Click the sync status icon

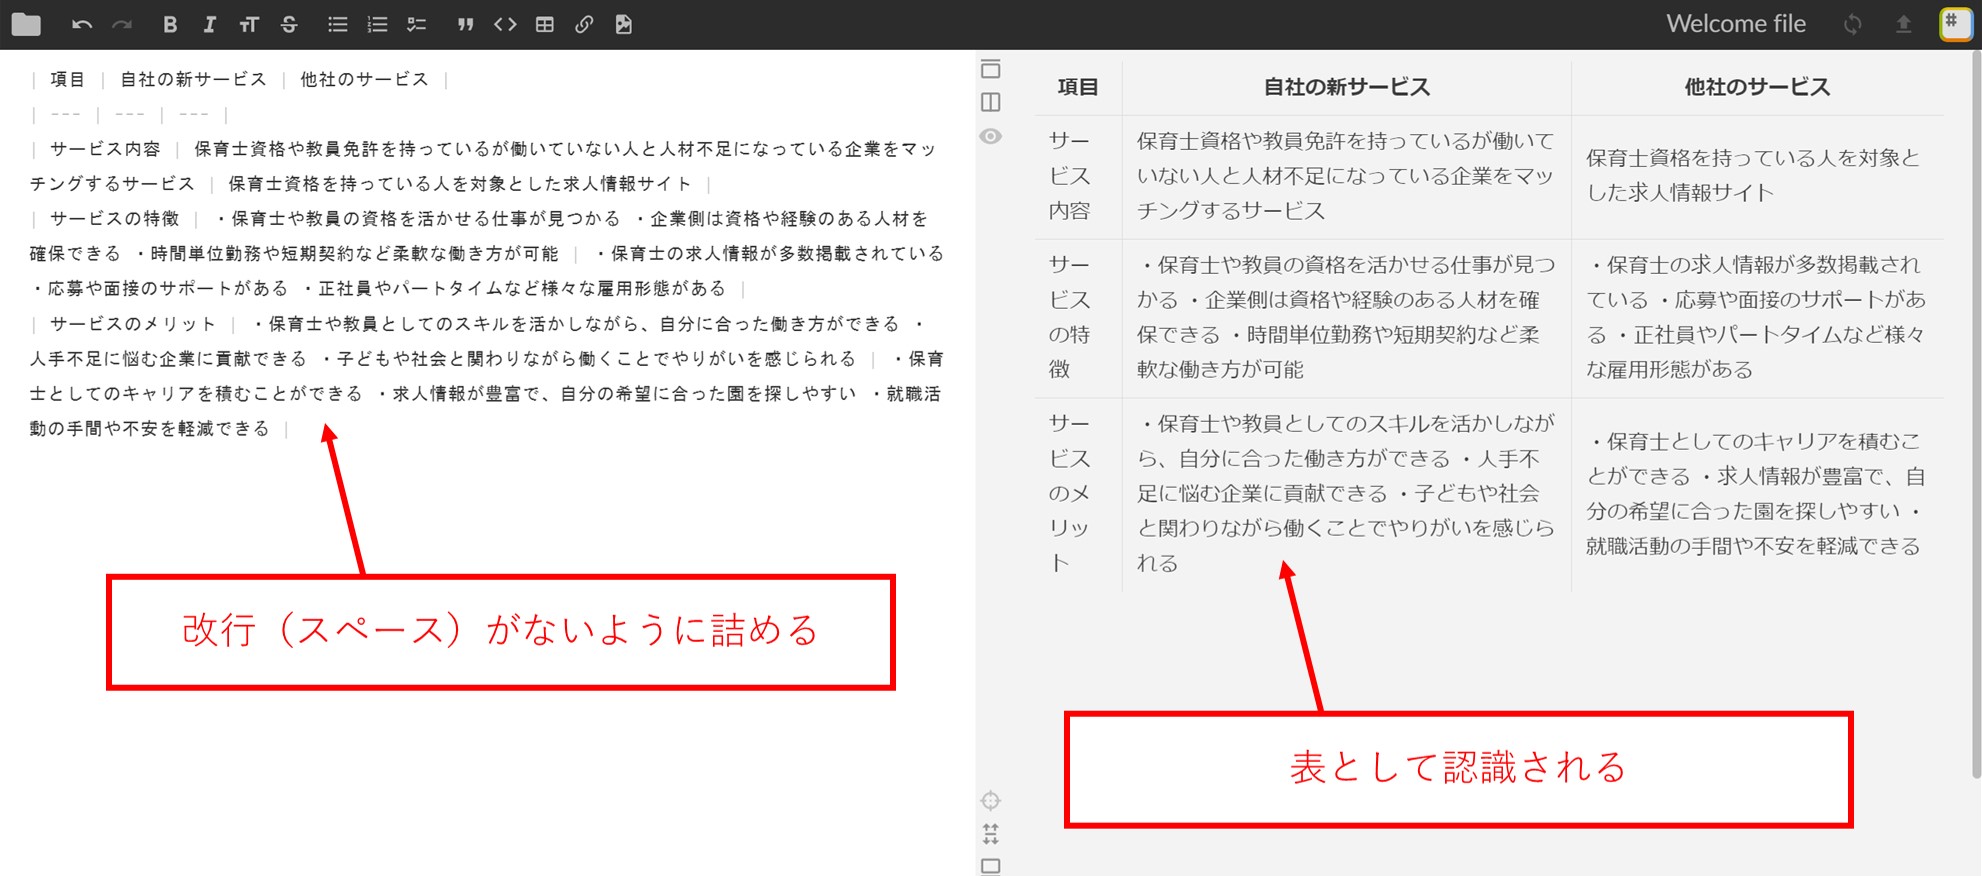pyautogui.click(x=1853, y=24)
